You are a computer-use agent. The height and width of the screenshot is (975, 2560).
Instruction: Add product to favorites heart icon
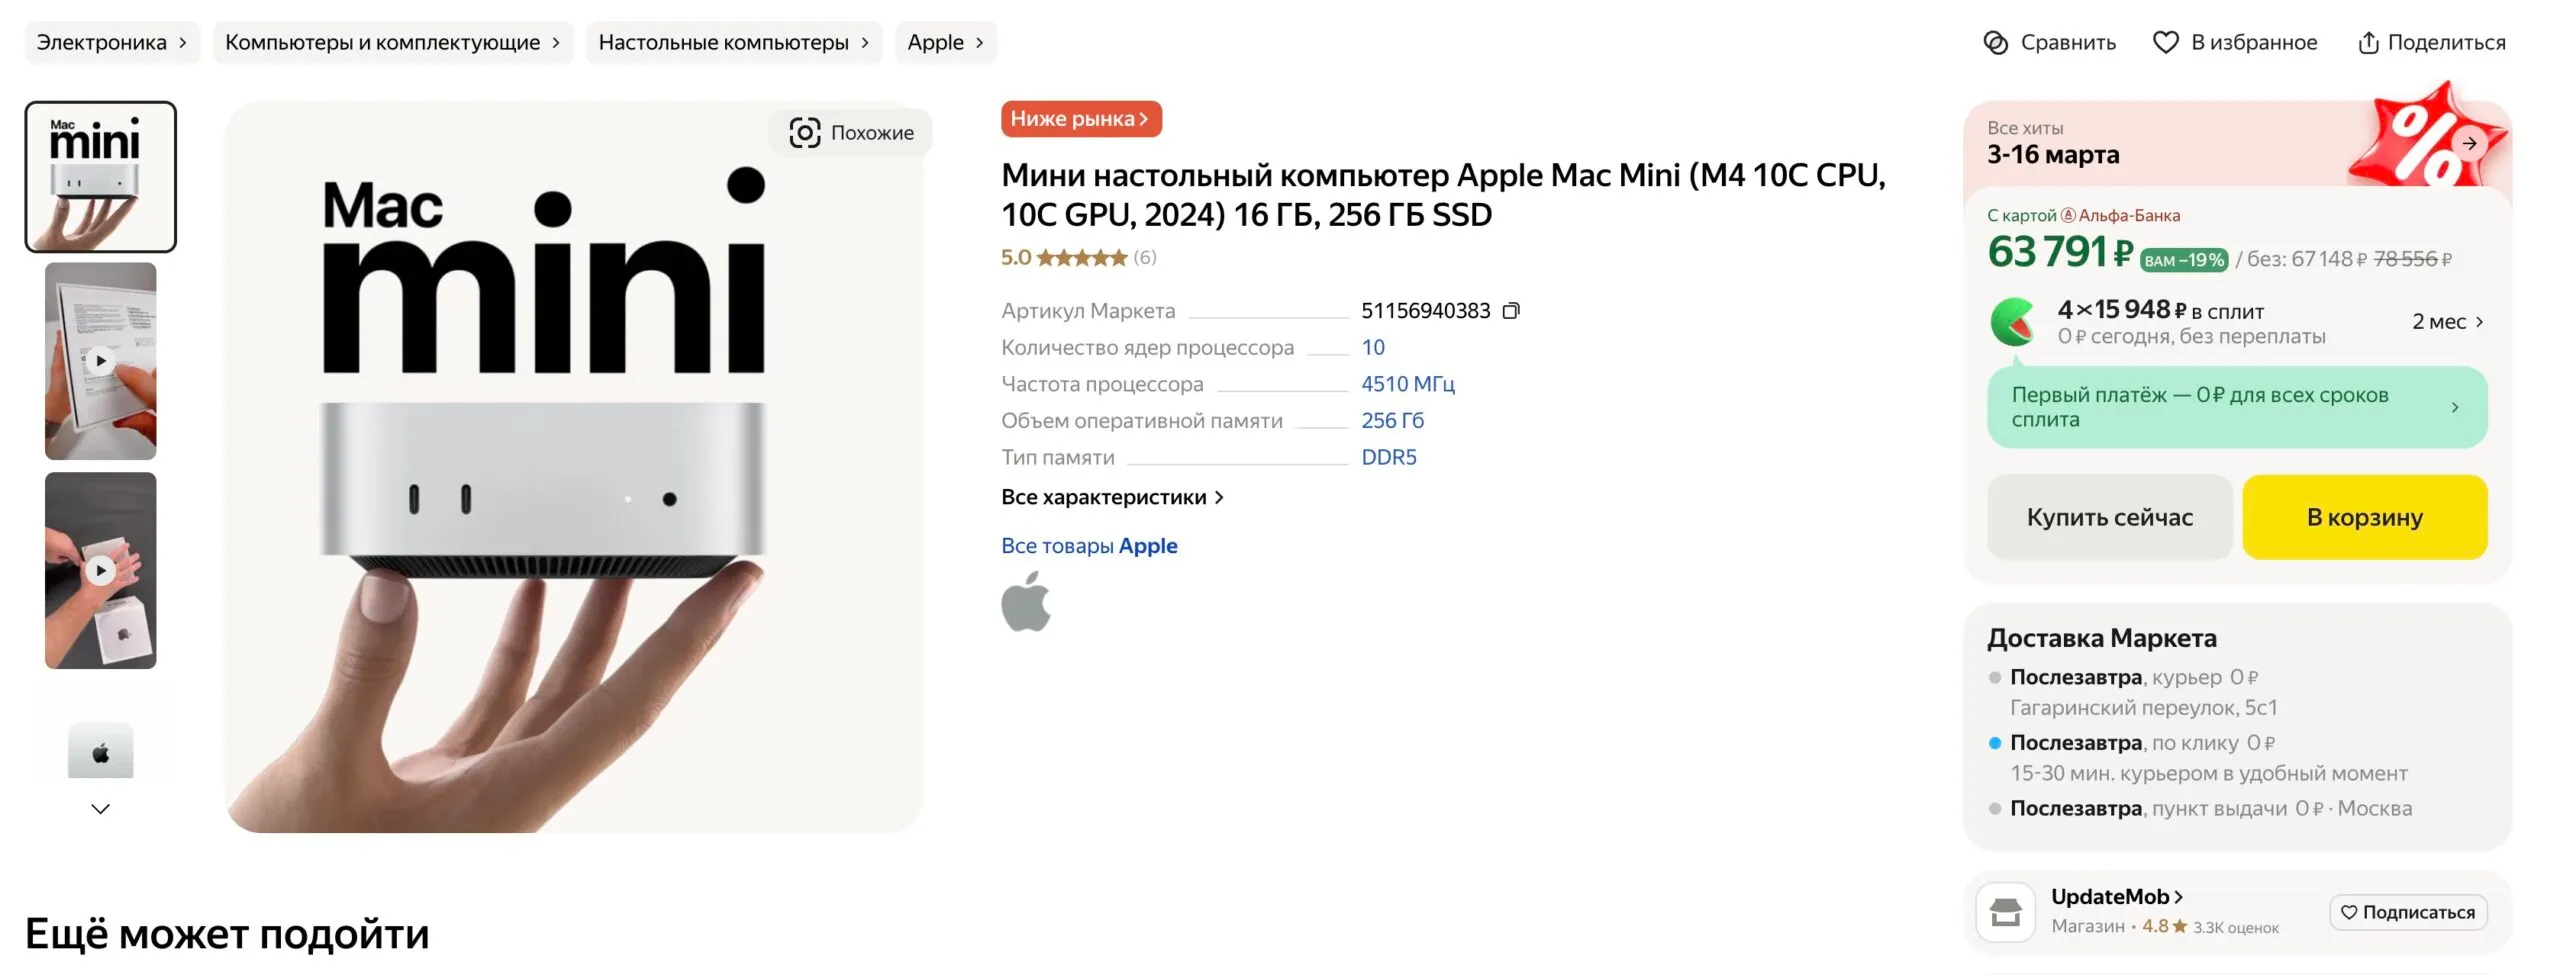pos(2165,43)
